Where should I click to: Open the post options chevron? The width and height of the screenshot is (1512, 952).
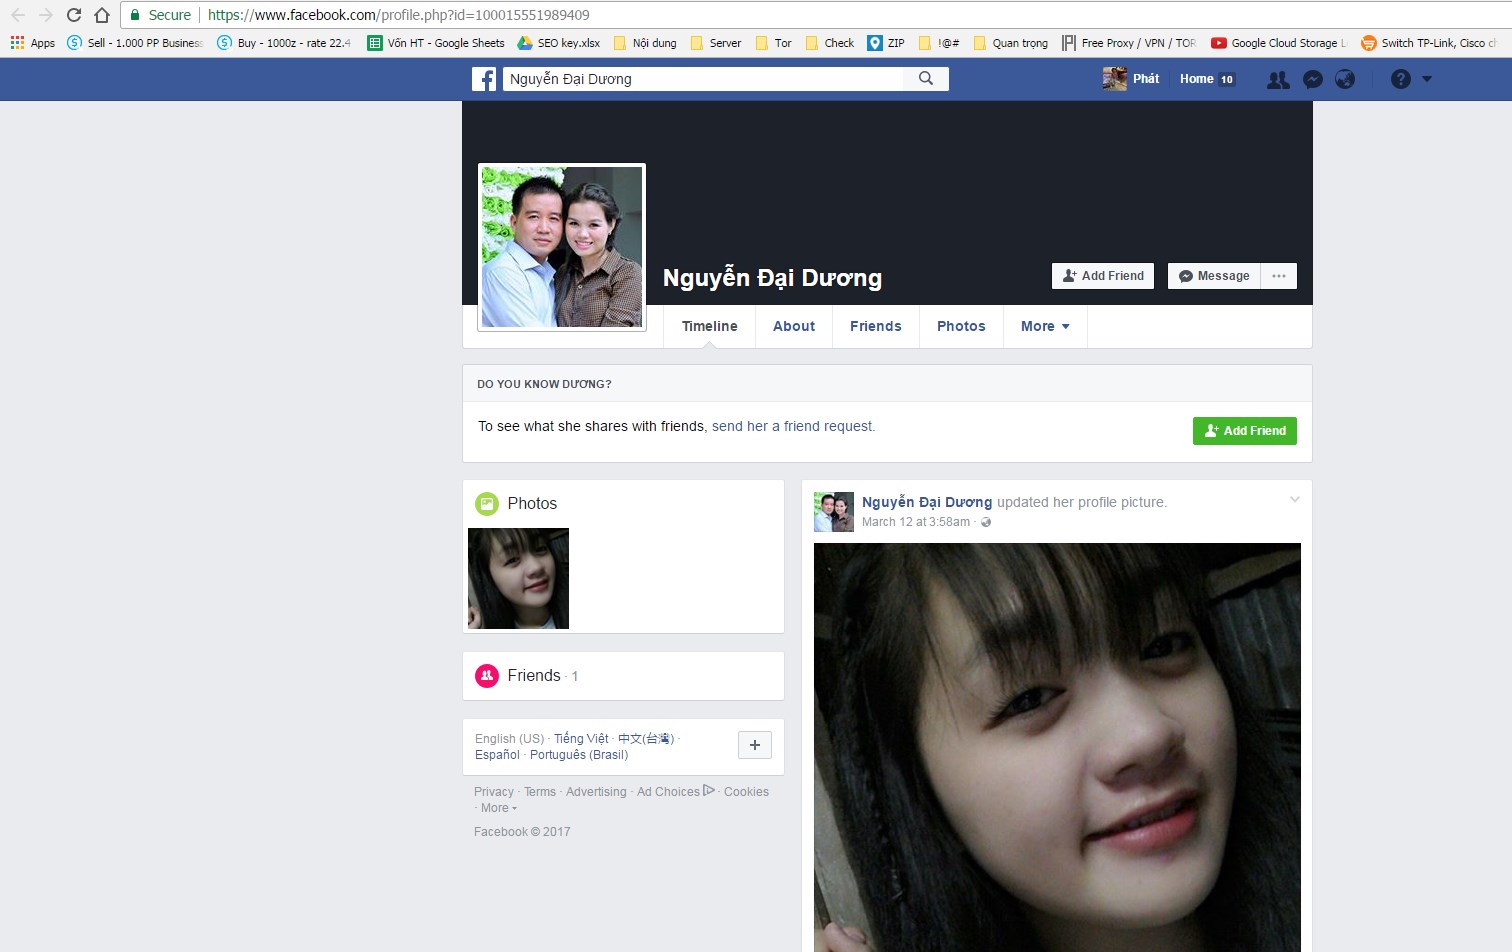(x=1295, y=499)
